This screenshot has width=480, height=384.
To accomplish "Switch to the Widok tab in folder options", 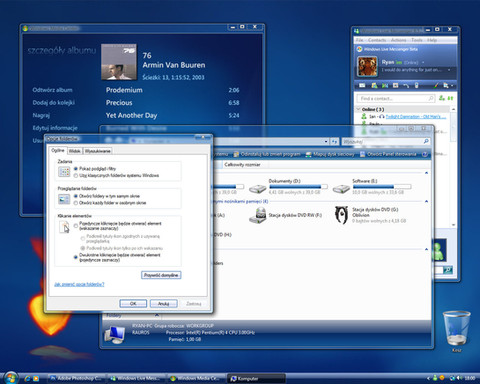I will (x=75, y=151).
